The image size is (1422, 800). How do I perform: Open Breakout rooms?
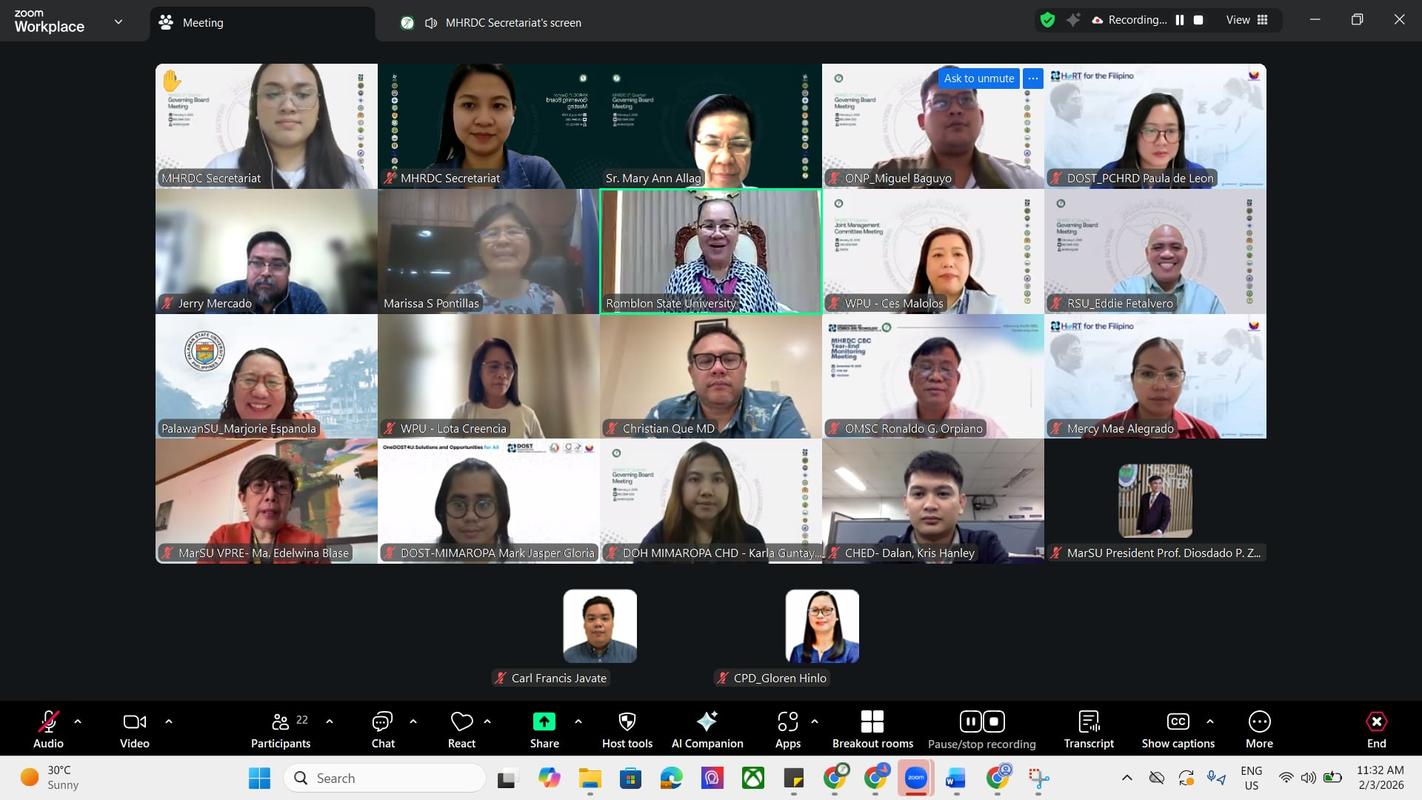pyautogui.click(x=873, y=729)
